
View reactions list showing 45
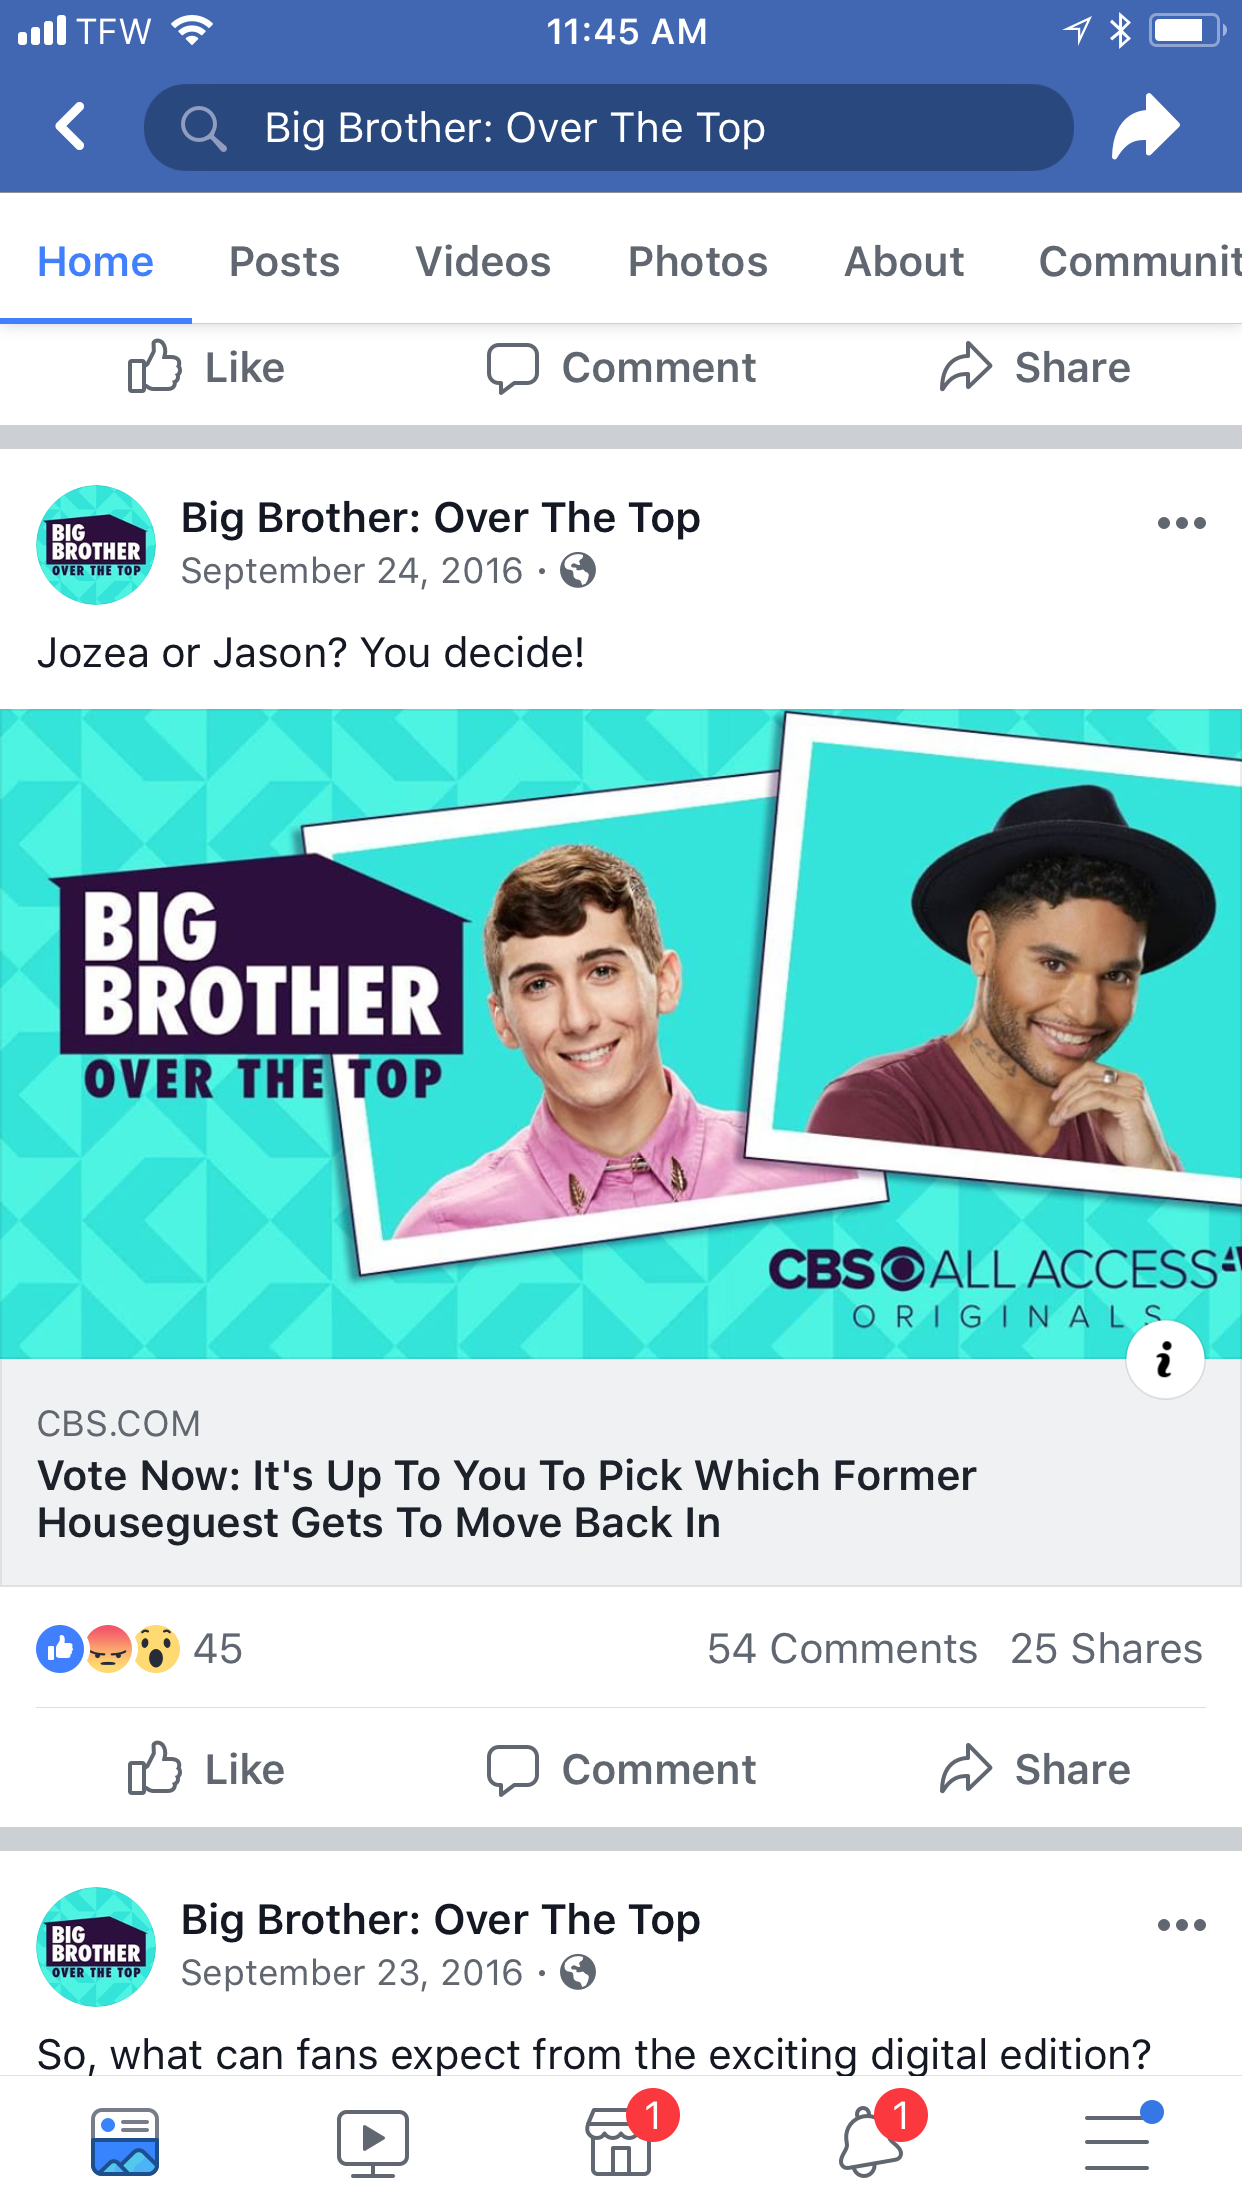point(139,1648)
